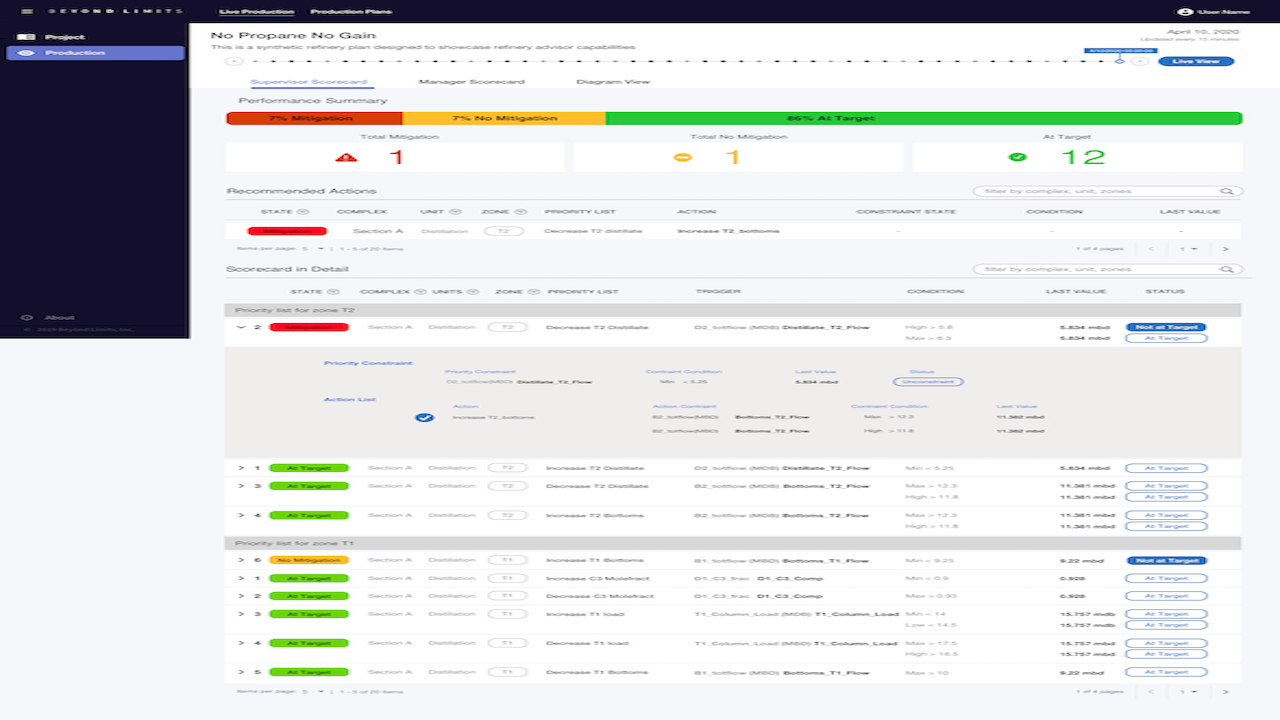Go to previous page in Recommended Actions

coord(1151,248)
